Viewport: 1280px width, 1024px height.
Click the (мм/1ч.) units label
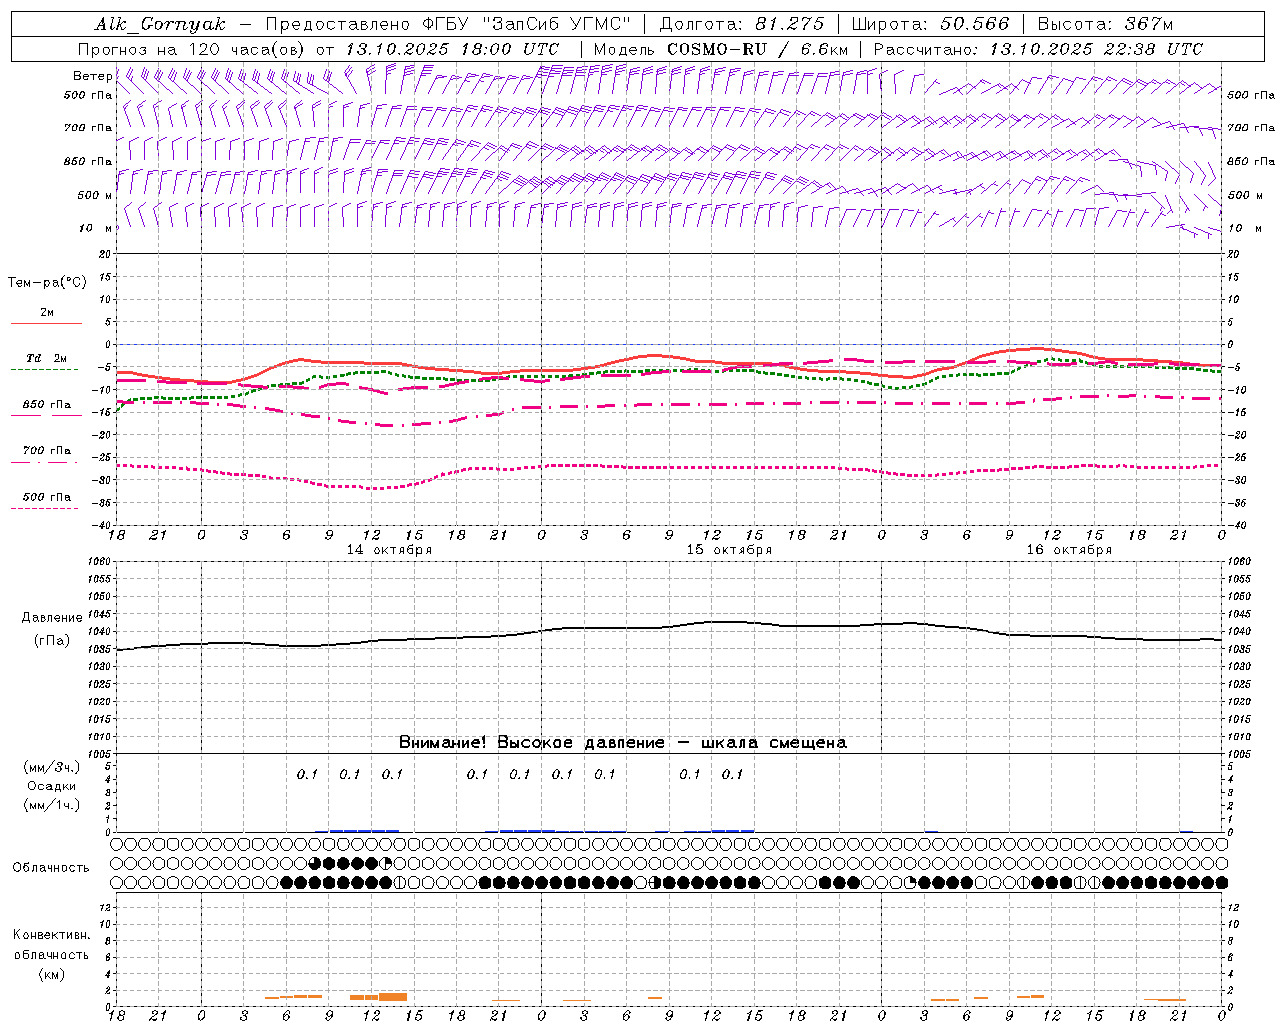pyautogui.click(x=52, y=805)
